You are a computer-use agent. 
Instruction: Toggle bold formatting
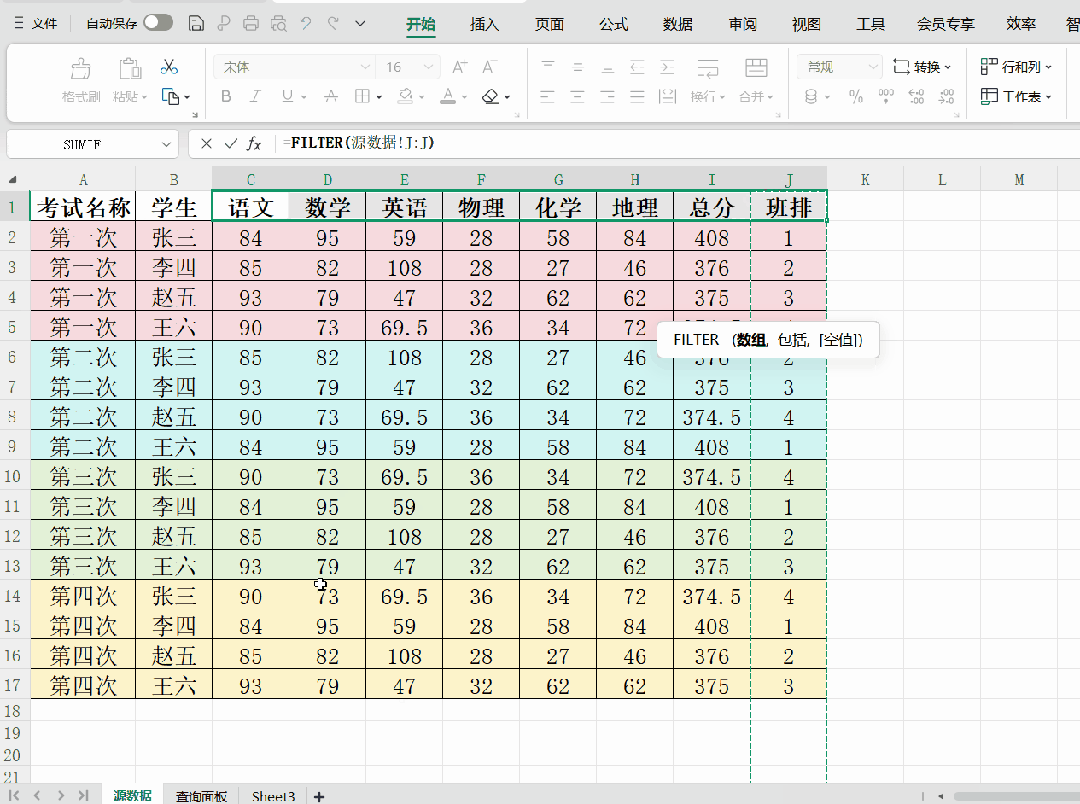pyautogui.click(x=226, y=96)
